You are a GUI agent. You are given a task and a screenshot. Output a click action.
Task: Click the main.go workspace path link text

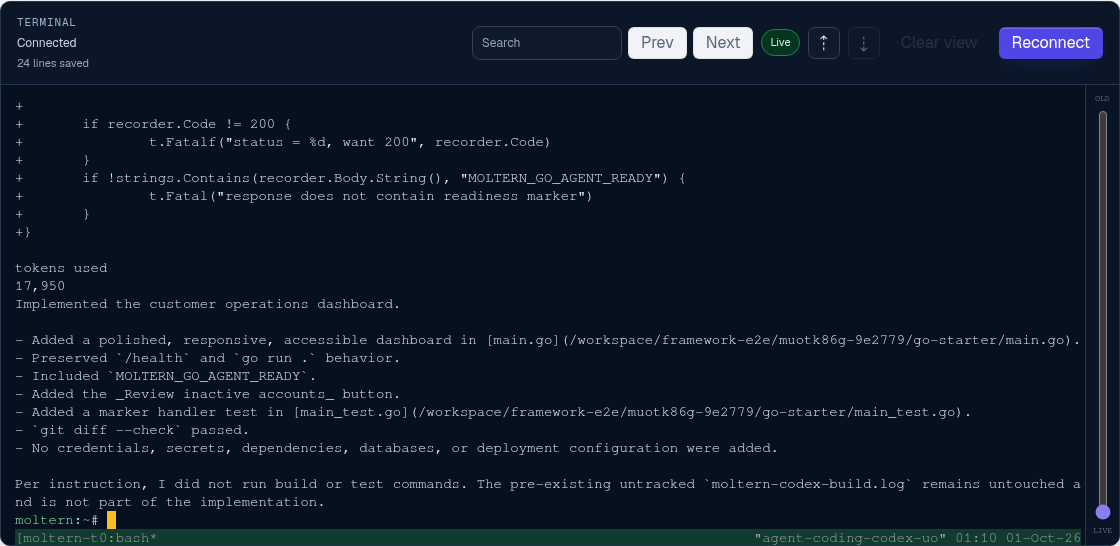pyautogui.click(x=784, y=340)
